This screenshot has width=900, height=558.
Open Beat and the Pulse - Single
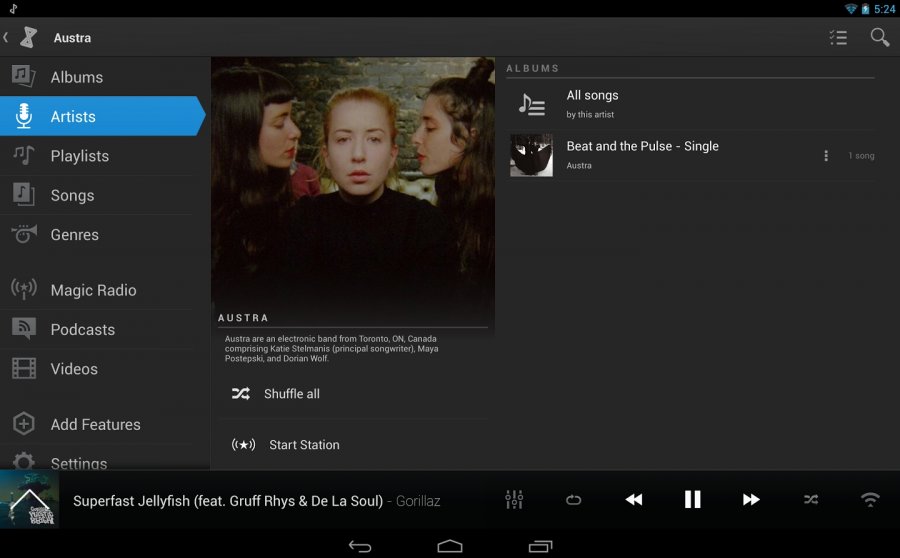[690, 155]
